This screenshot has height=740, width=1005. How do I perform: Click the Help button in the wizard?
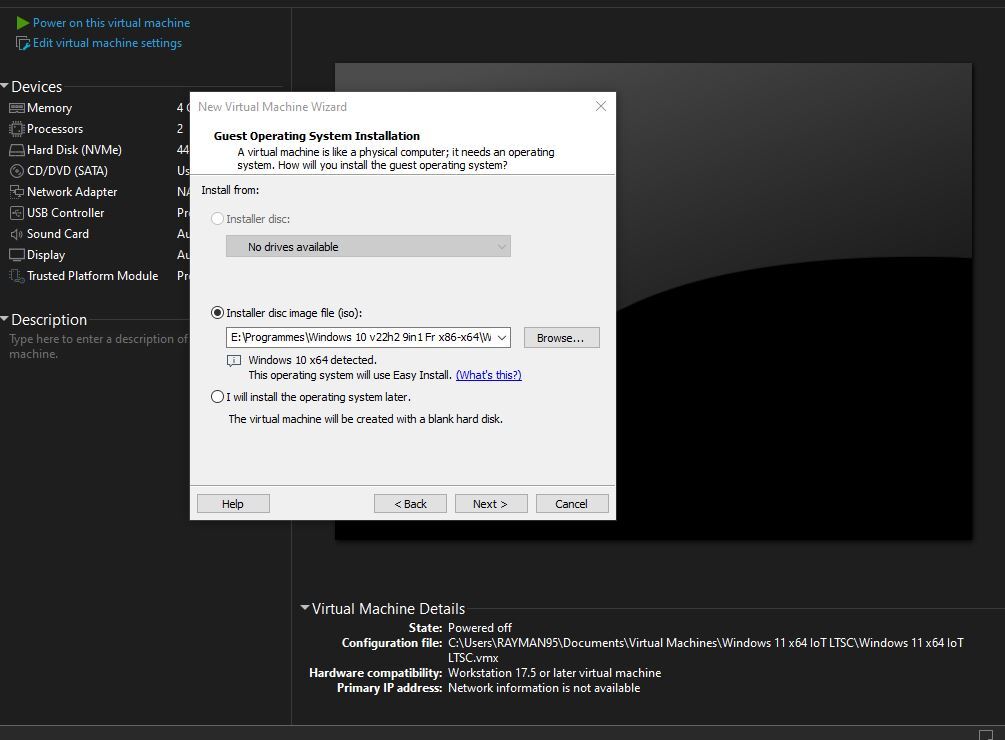(x=233, y=504)
